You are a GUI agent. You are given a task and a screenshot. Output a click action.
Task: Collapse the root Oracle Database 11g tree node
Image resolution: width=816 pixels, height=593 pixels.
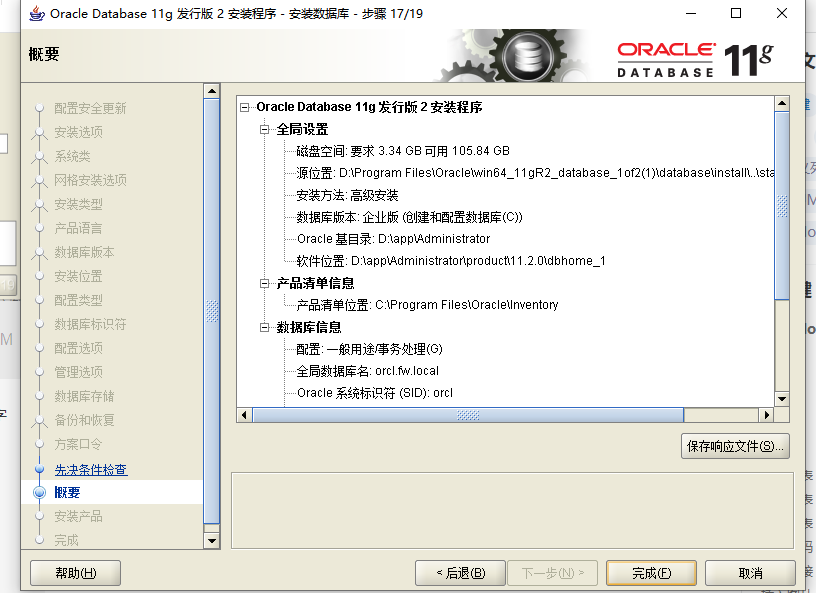[x=244, y=108]
